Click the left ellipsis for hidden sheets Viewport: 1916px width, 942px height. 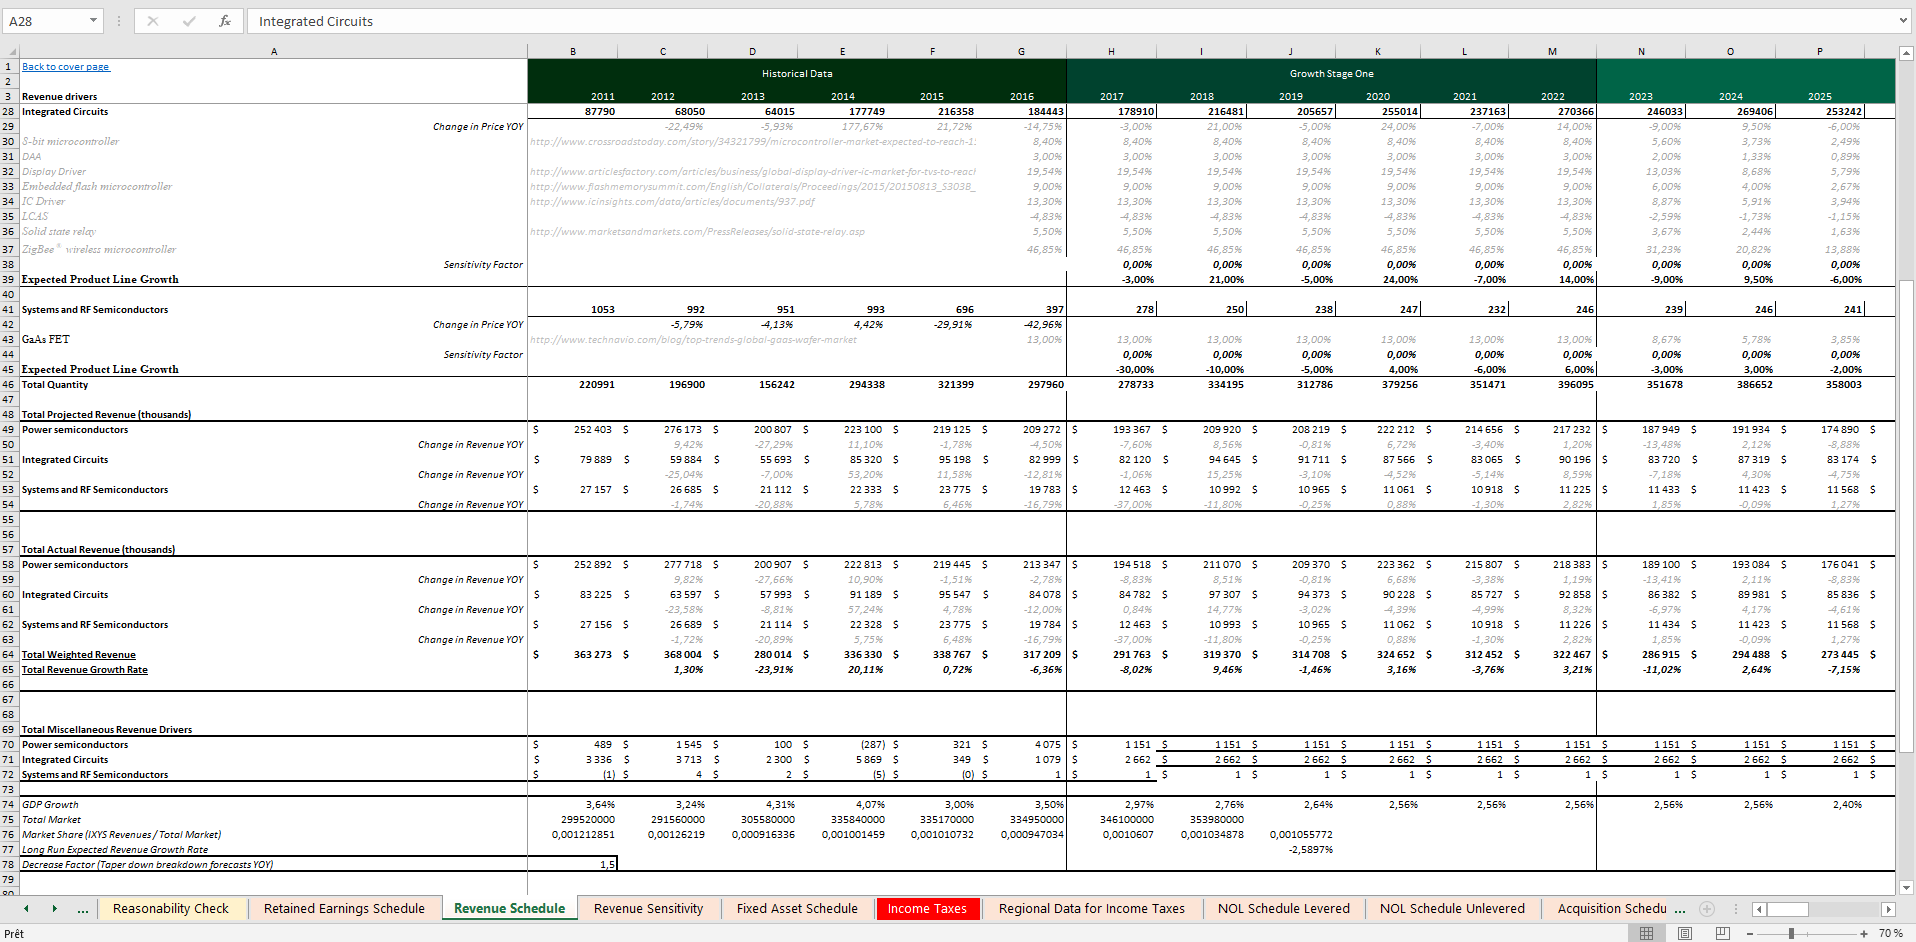pos(82,909)
